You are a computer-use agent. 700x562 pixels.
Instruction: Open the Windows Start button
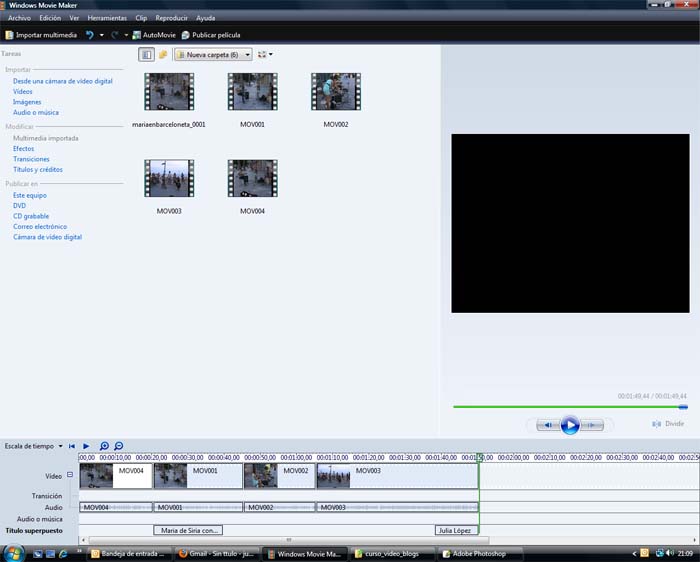pos(13,554)
